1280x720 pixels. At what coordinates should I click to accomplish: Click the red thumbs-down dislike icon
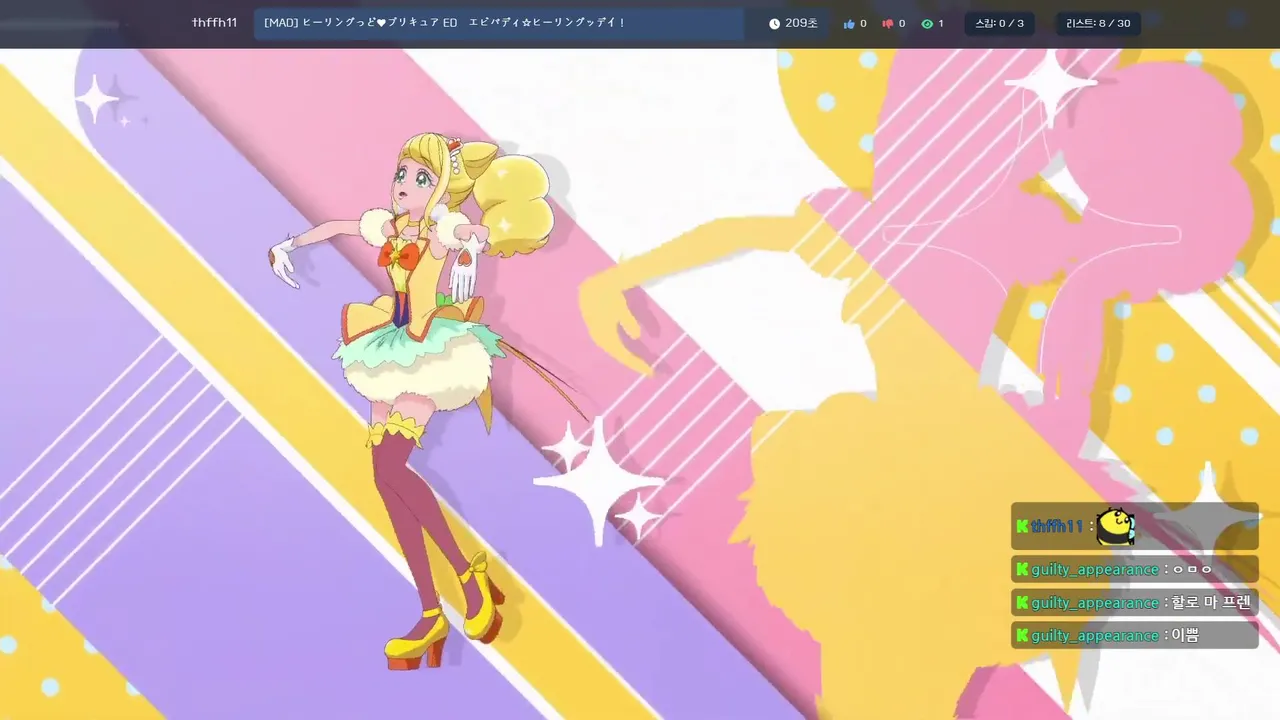coord(887,23)
